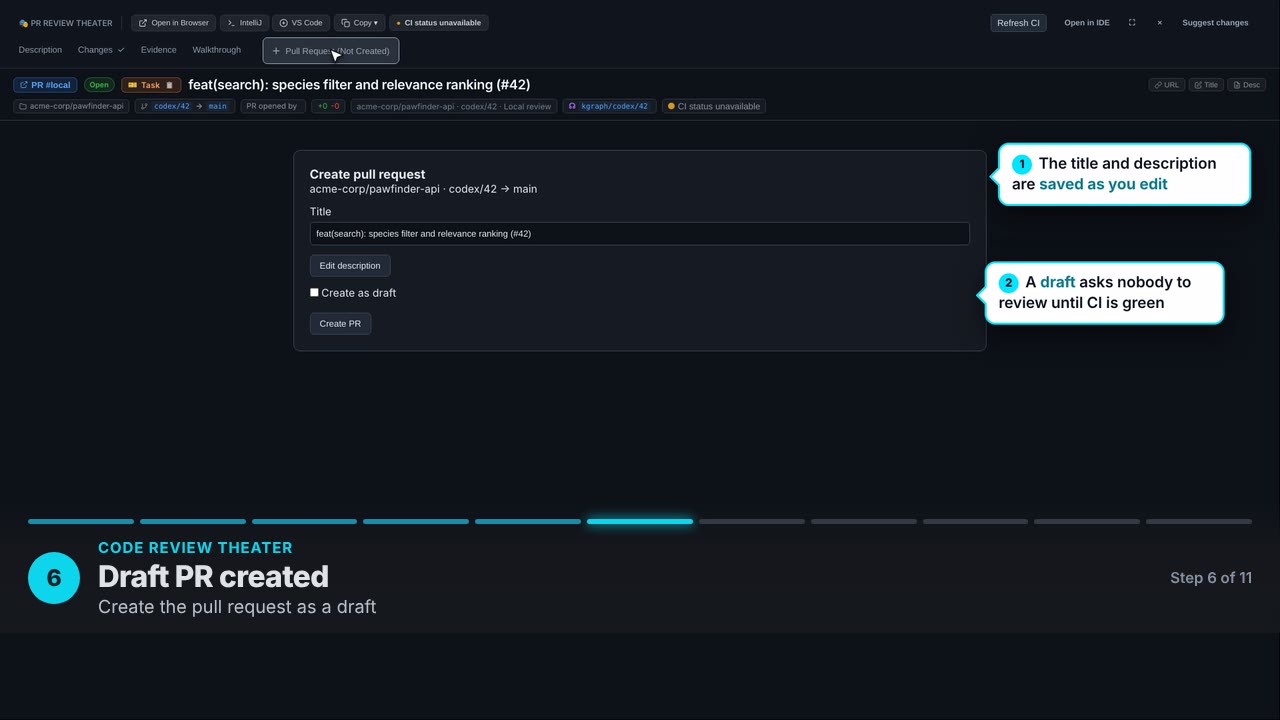Image resolution: width=1280 pixels, height=720 pixels.
Task: Switch to the Walkthrough tab
Action: (216, 50)
